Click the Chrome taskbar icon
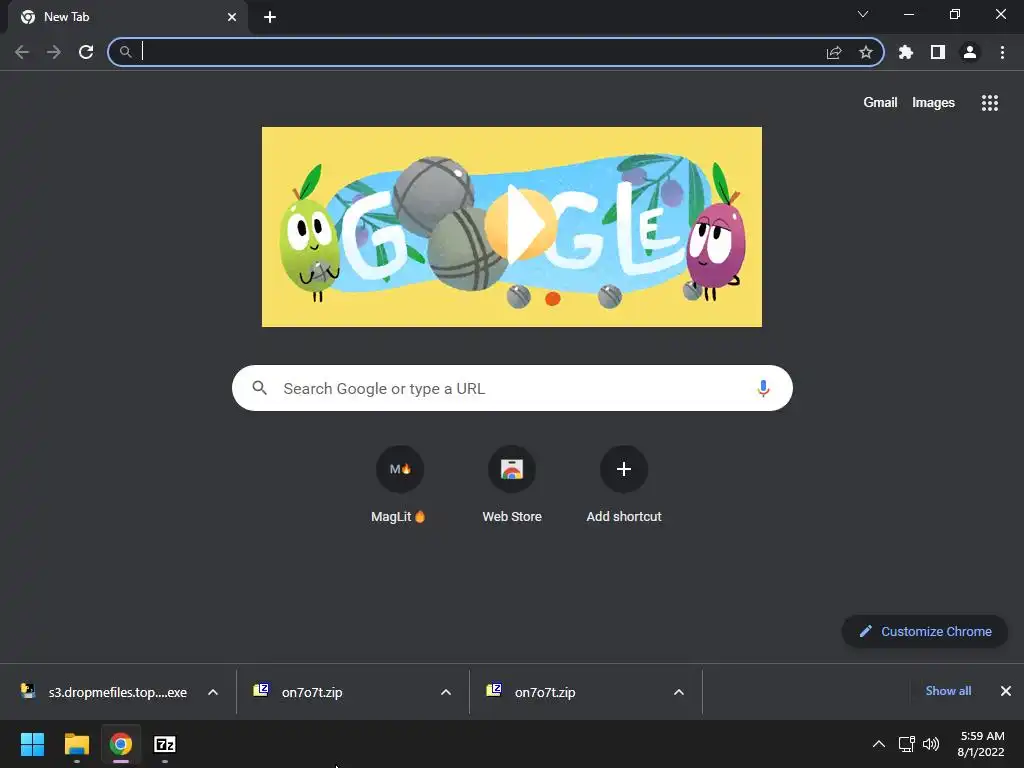Screen dimensions: 1024x768 click(121, 744)
